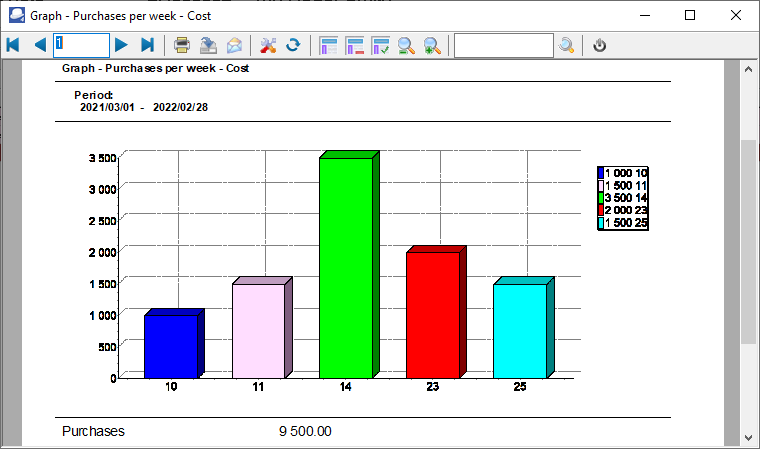Print the purchases graph report
The width and height of the screenshot is (760, 449).
click(x=182, y=45)
